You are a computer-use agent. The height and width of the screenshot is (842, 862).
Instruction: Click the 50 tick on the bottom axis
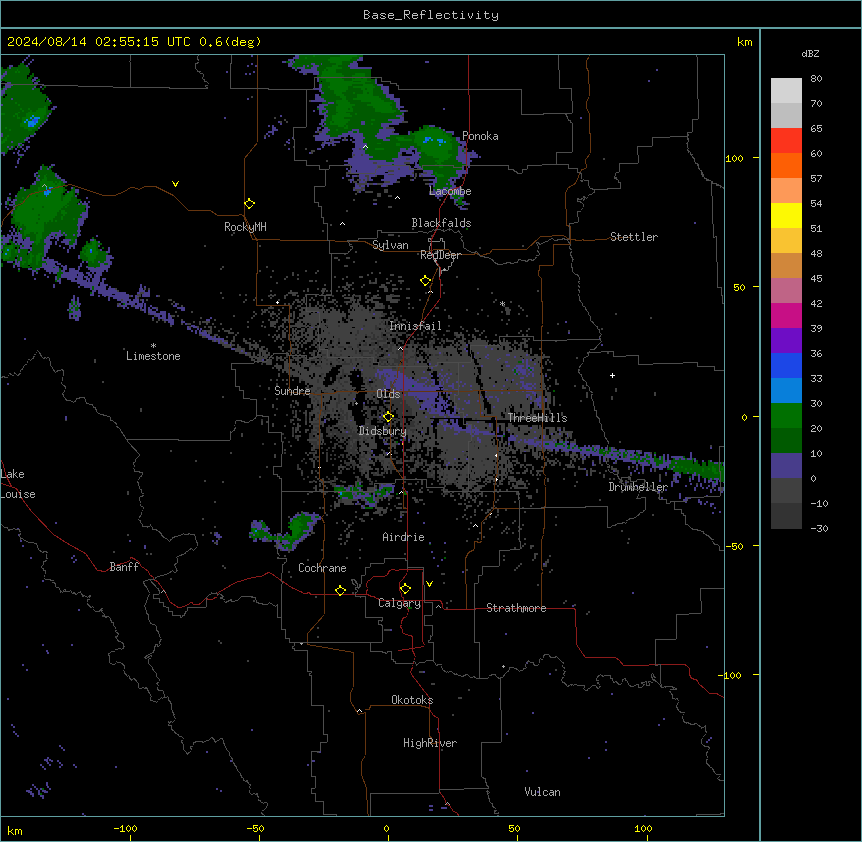(x=514, y=828)
